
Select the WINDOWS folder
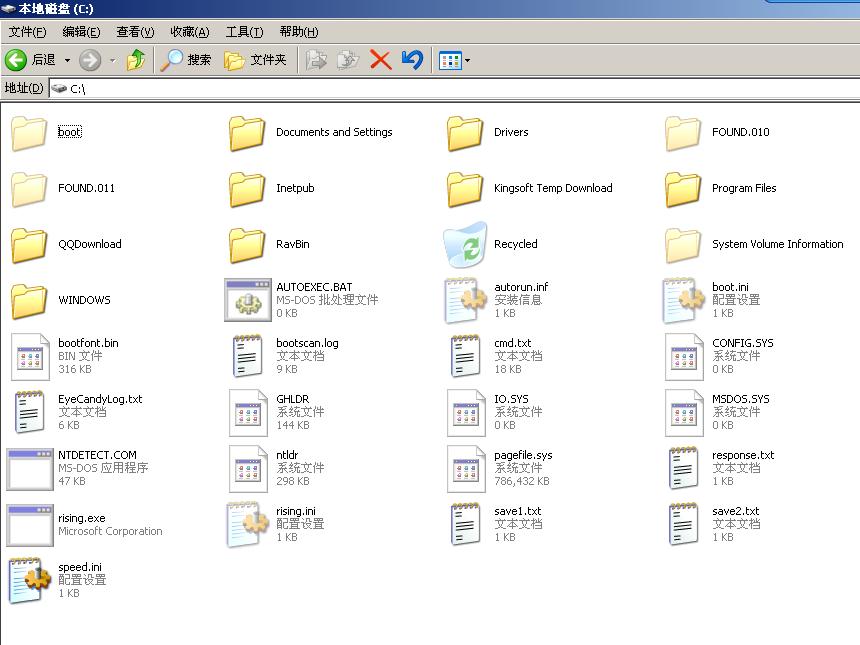coord(29,300)
